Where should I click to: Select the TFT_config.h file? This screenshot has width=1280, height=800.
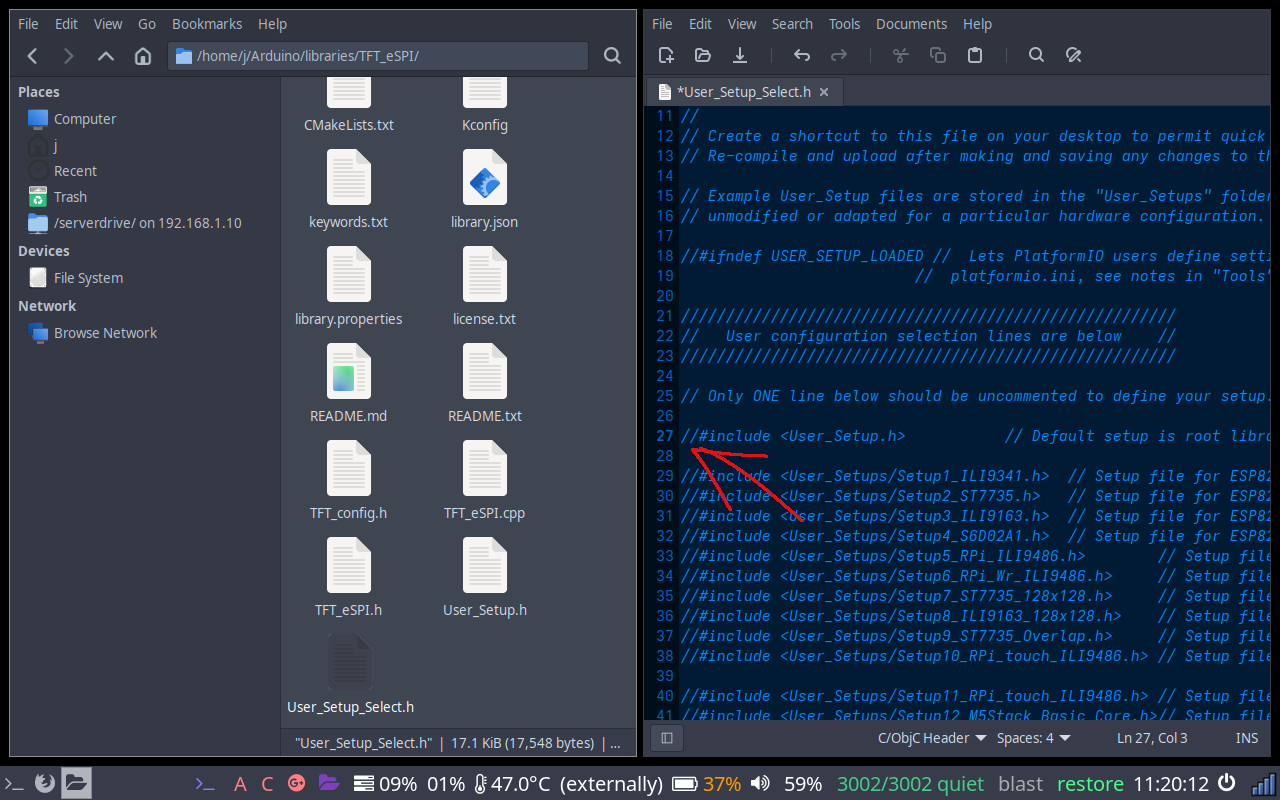point(349,480)
